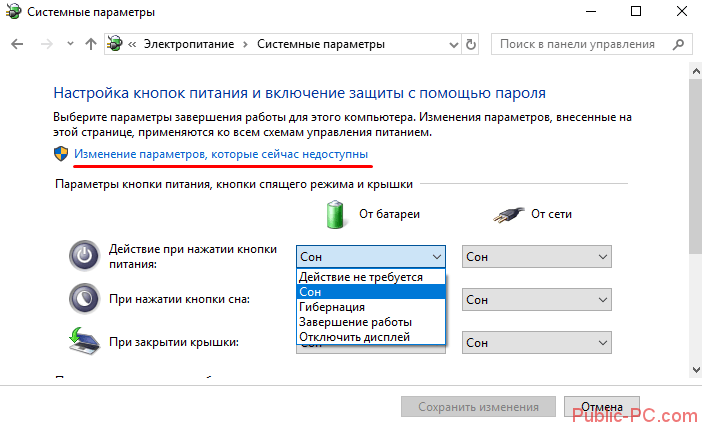
Task: Click the UAC shield icon
Action: (x=61, y=154)
